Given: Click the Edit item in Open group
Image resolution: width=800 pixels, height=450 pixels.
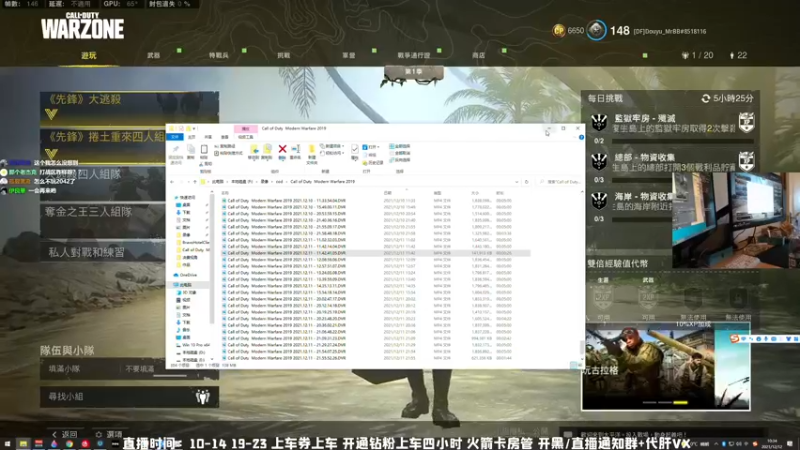Looking at the screenshot, I should click(x=369, y=155).
